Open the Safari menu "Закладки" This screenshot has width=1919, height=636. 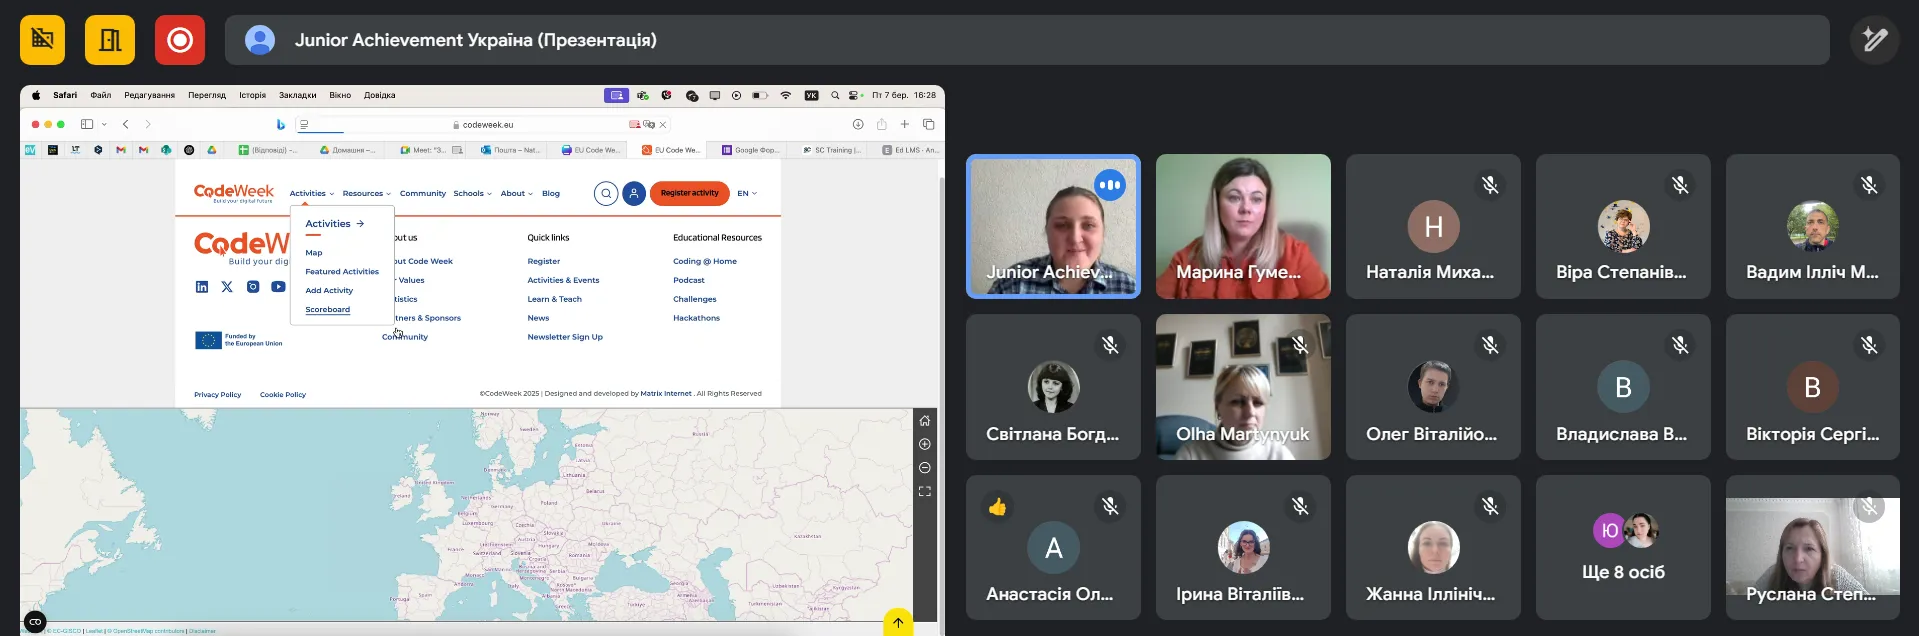[298, 96]
